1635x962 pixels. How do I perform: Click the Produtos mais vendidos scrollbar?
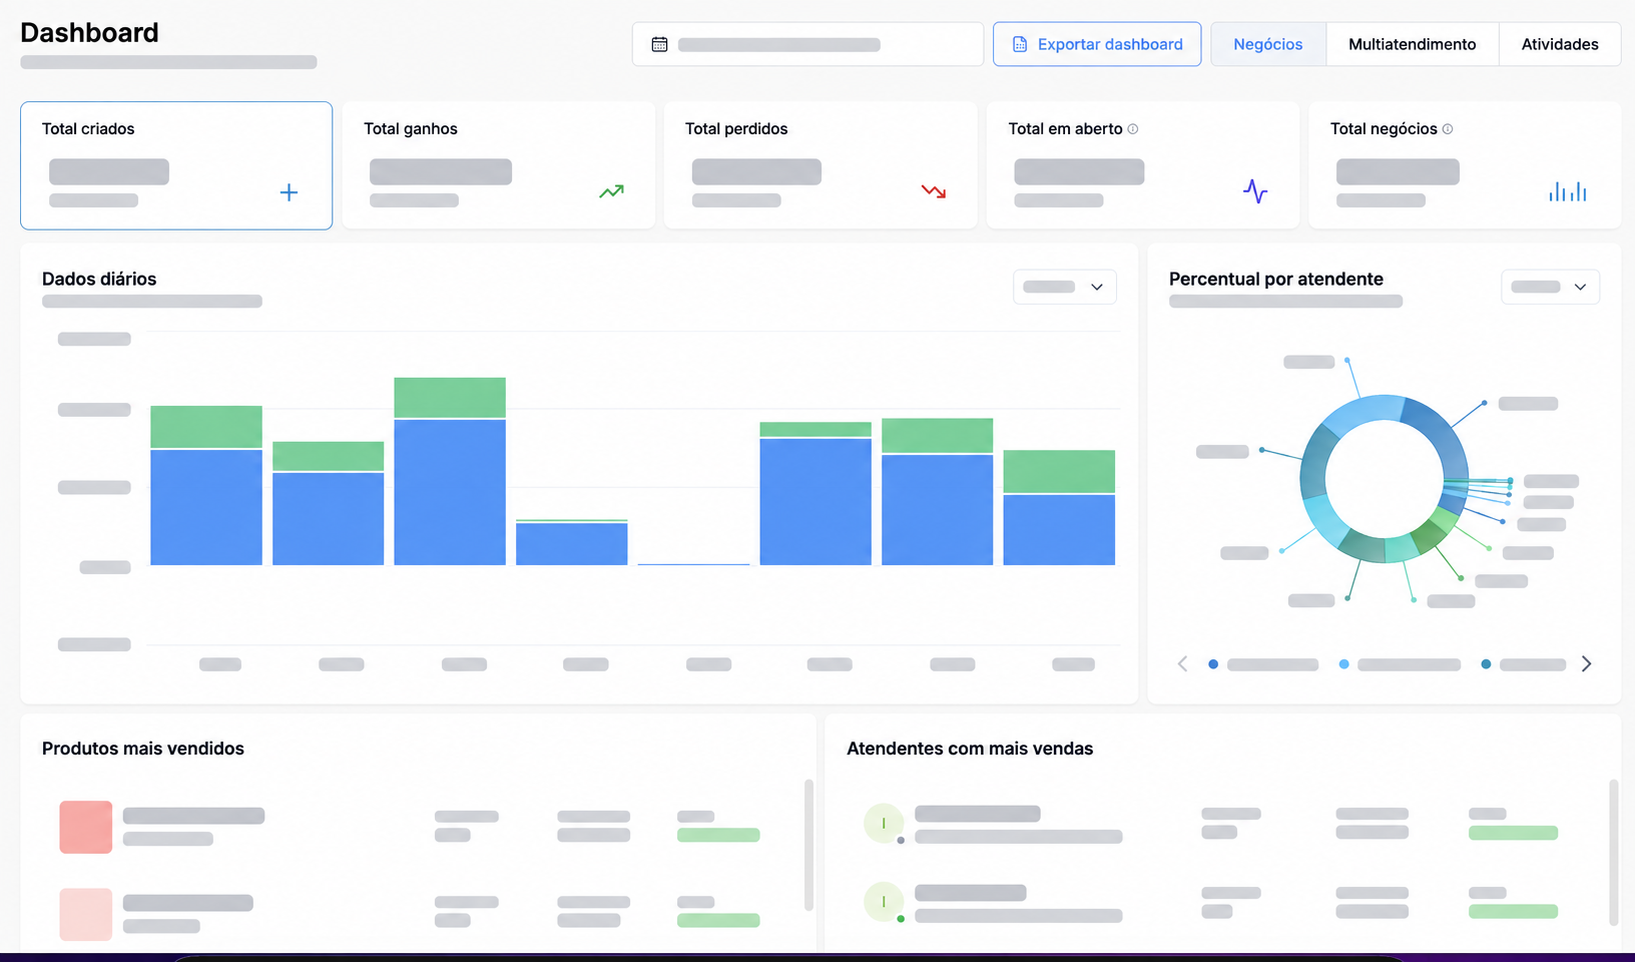(x=808, y=845)
